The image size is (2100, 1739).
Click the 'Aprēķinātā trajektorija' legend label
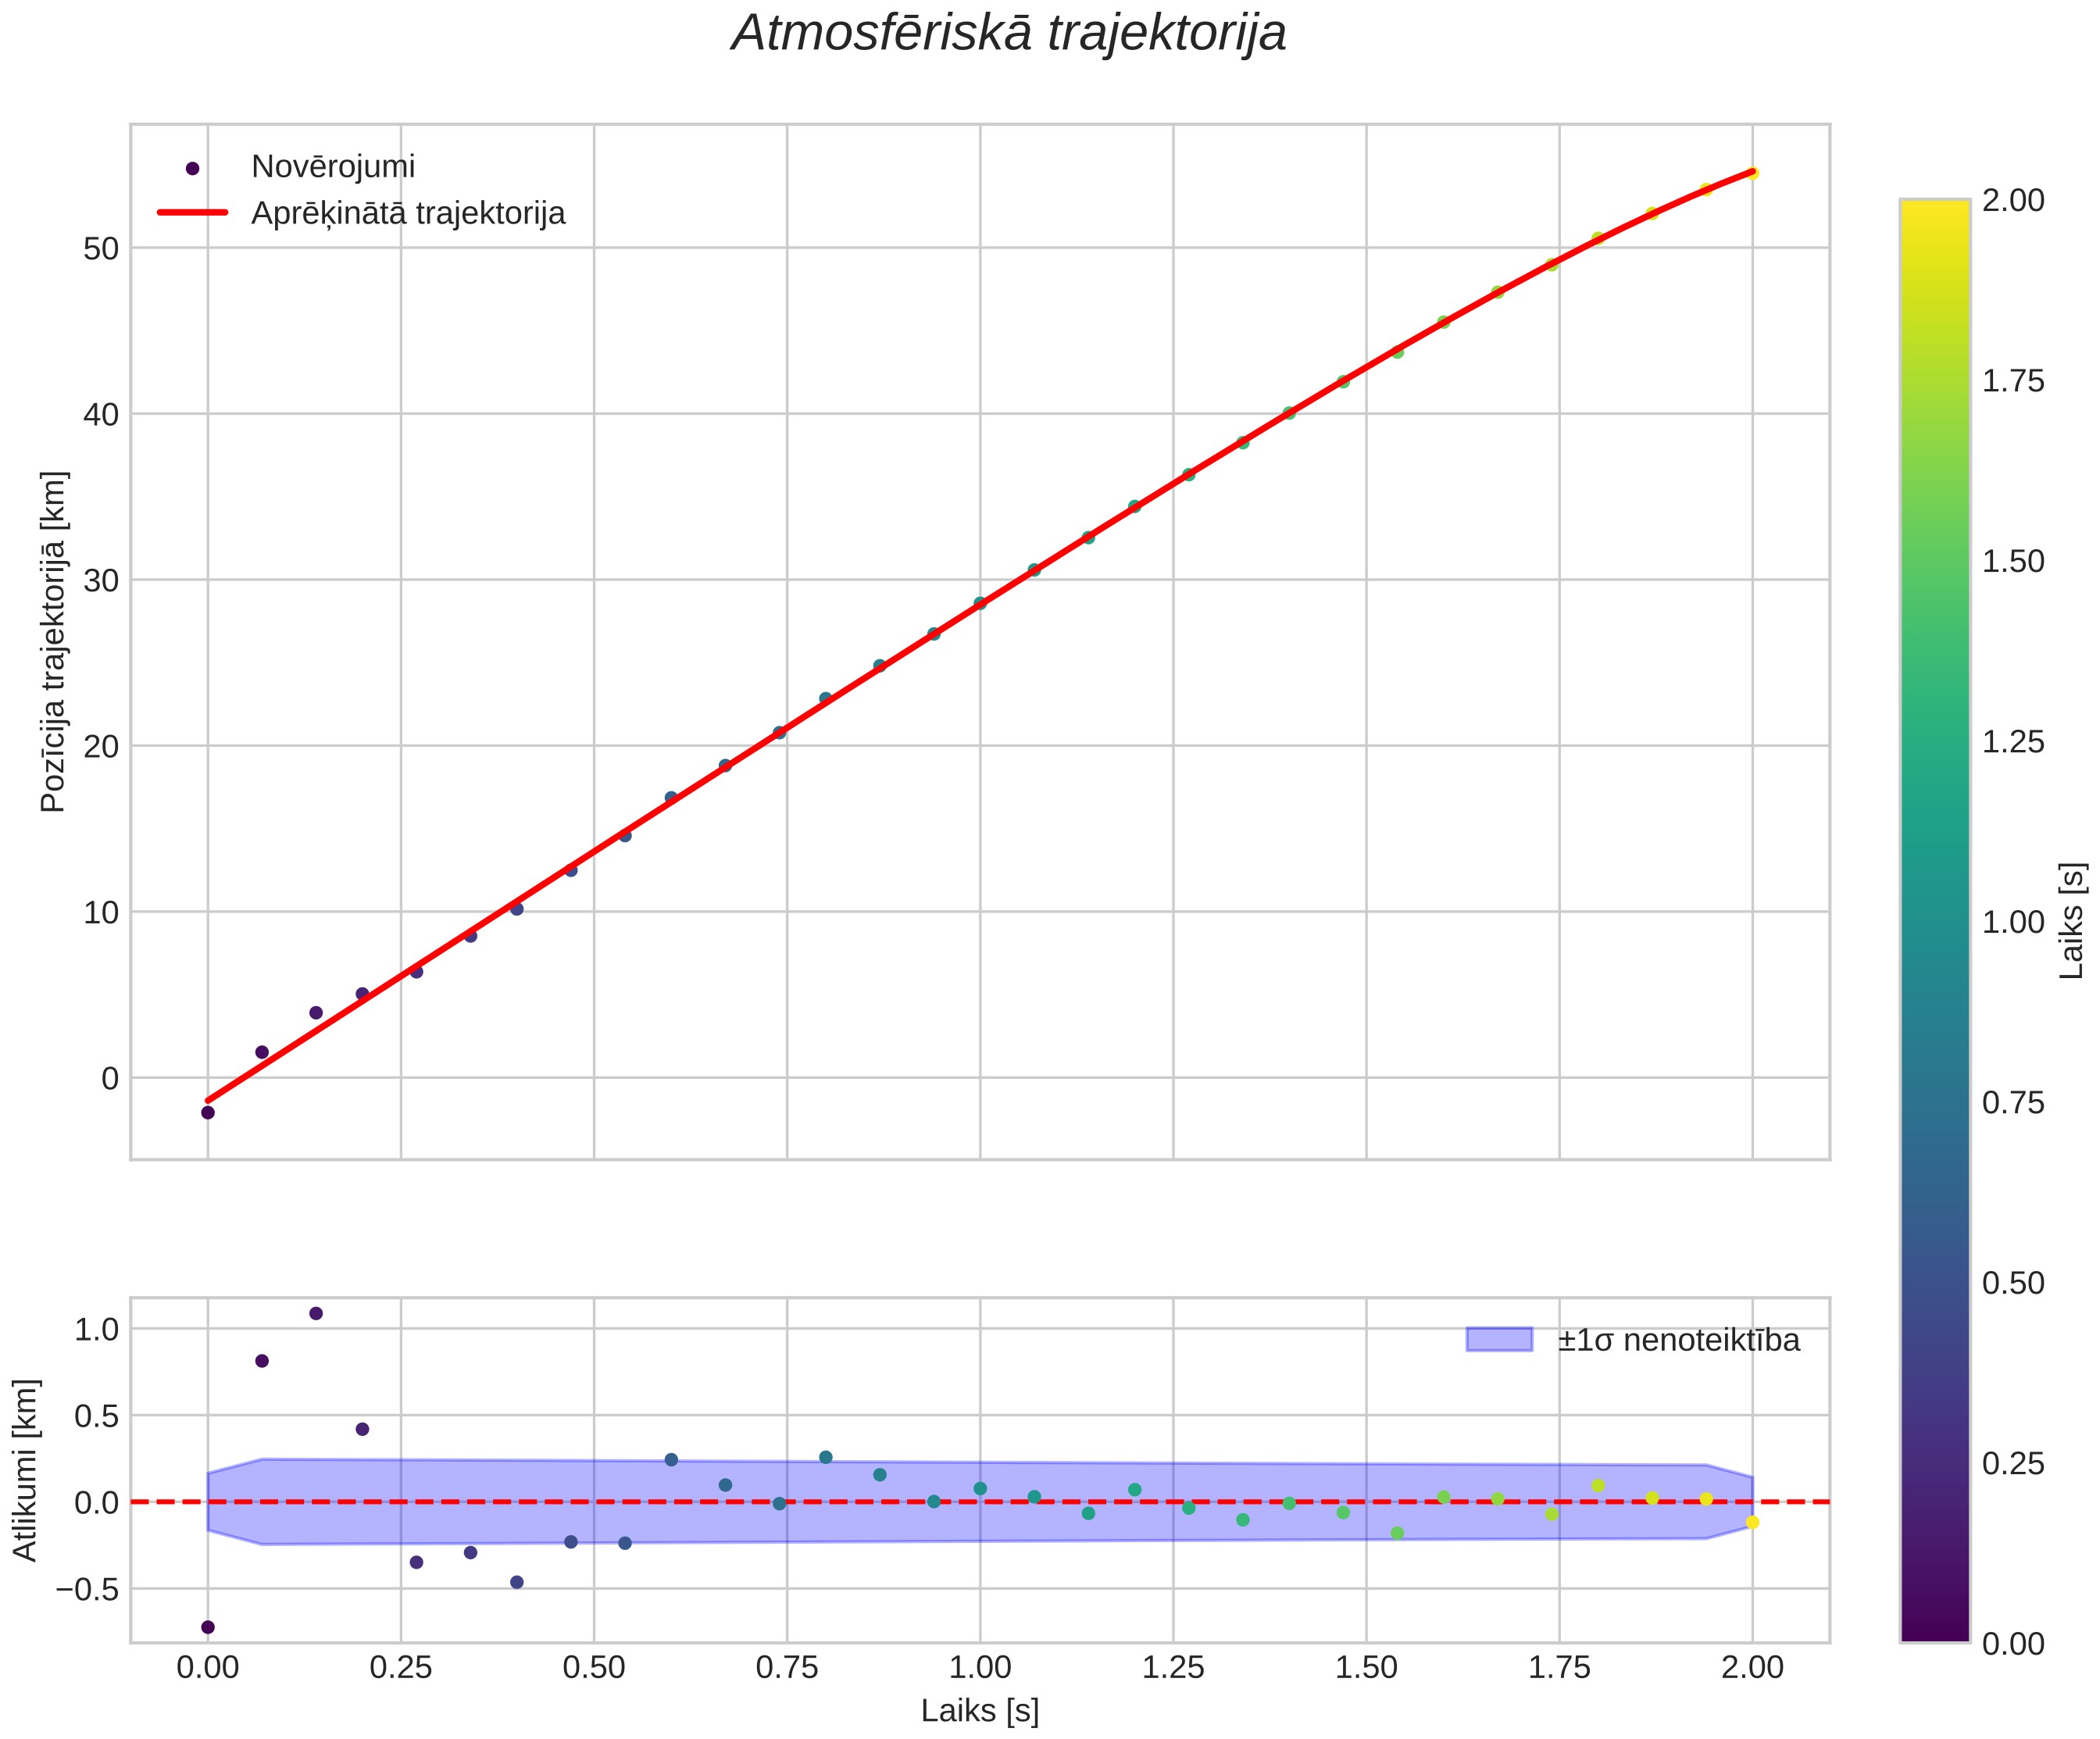[408, 213]
